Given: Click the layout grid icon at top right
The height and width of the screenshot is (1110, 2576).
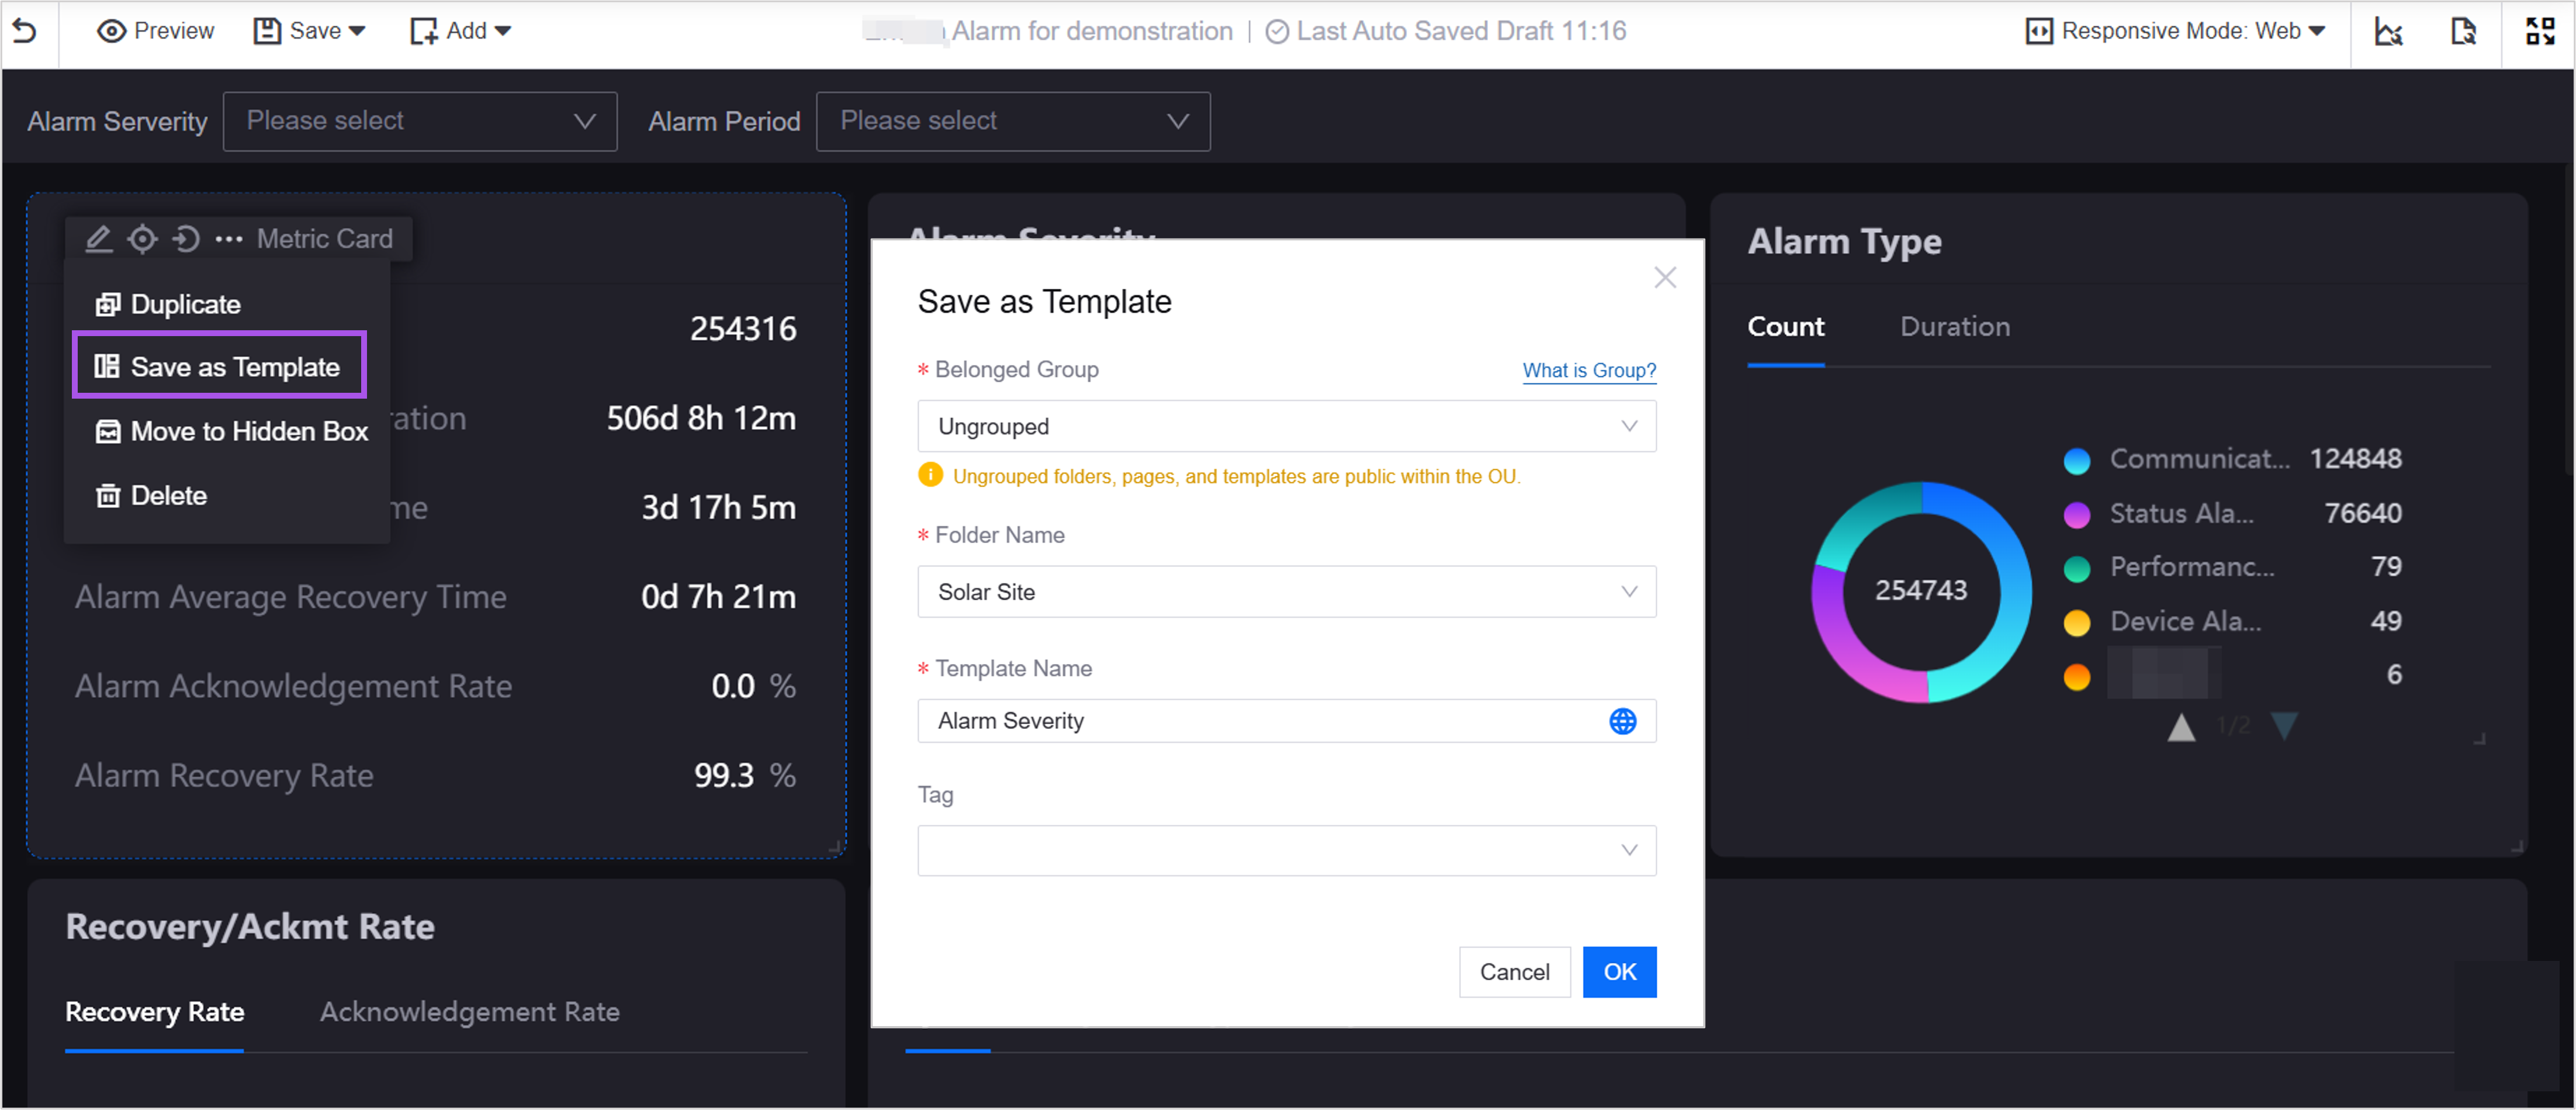Looking at the screenshot, I should [2540, 32].
